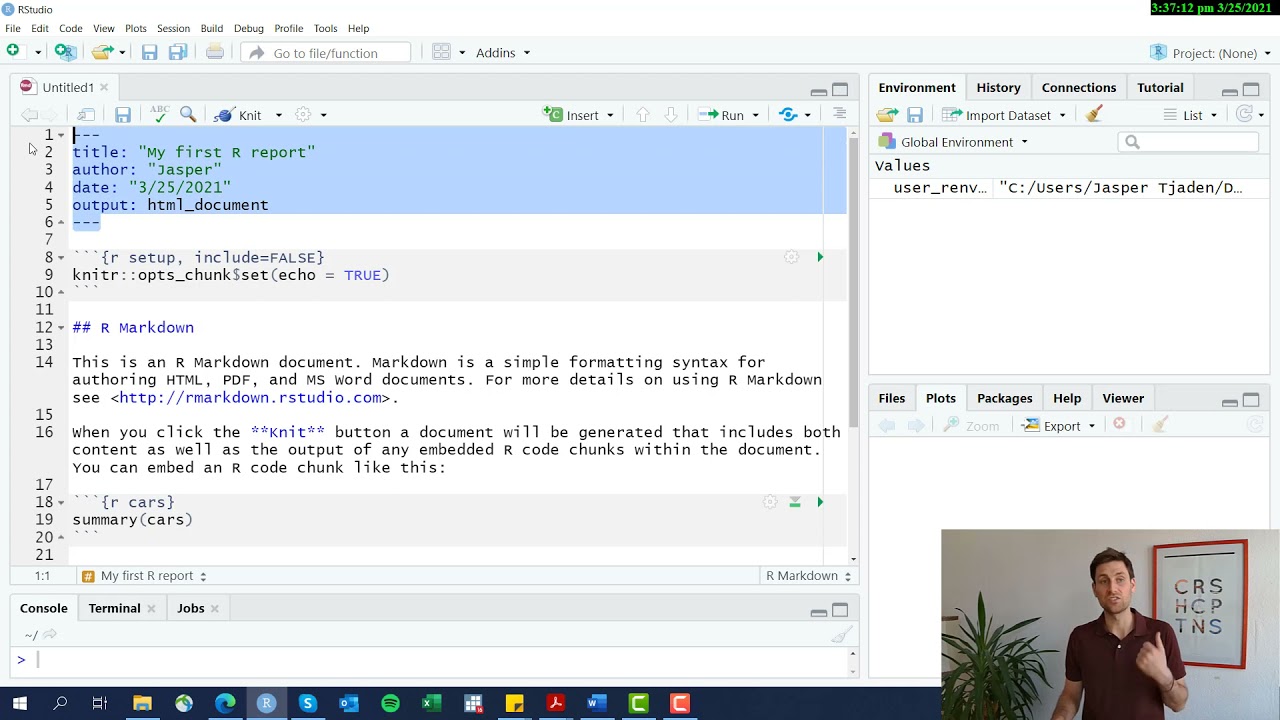Screen dimensions: 1280x720
Task: Open the Session menu
Action: 173,28
